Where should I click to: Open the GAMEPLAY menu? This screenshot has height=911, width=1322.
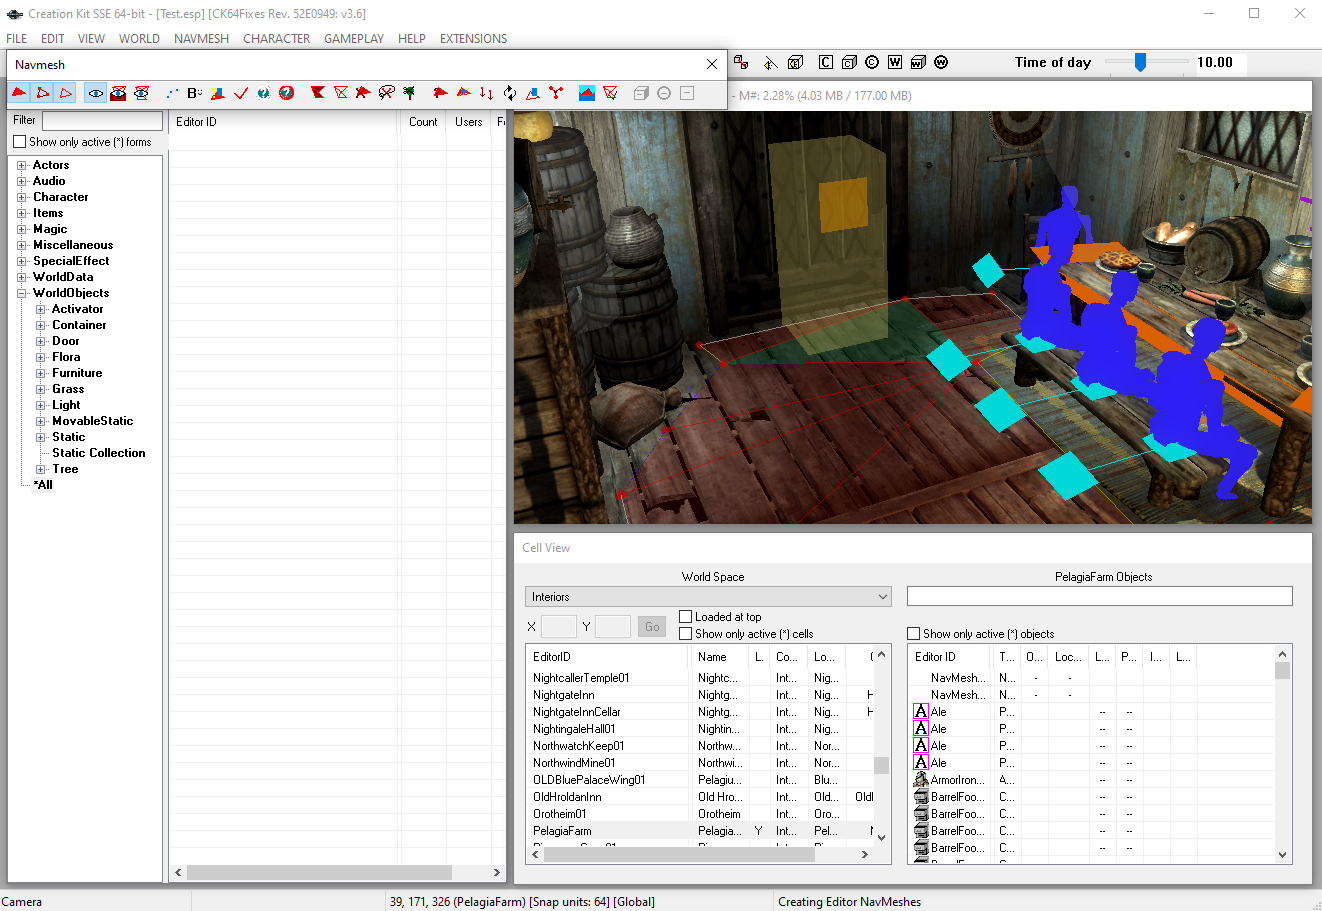pyautogui.click(x=354, y=39)
